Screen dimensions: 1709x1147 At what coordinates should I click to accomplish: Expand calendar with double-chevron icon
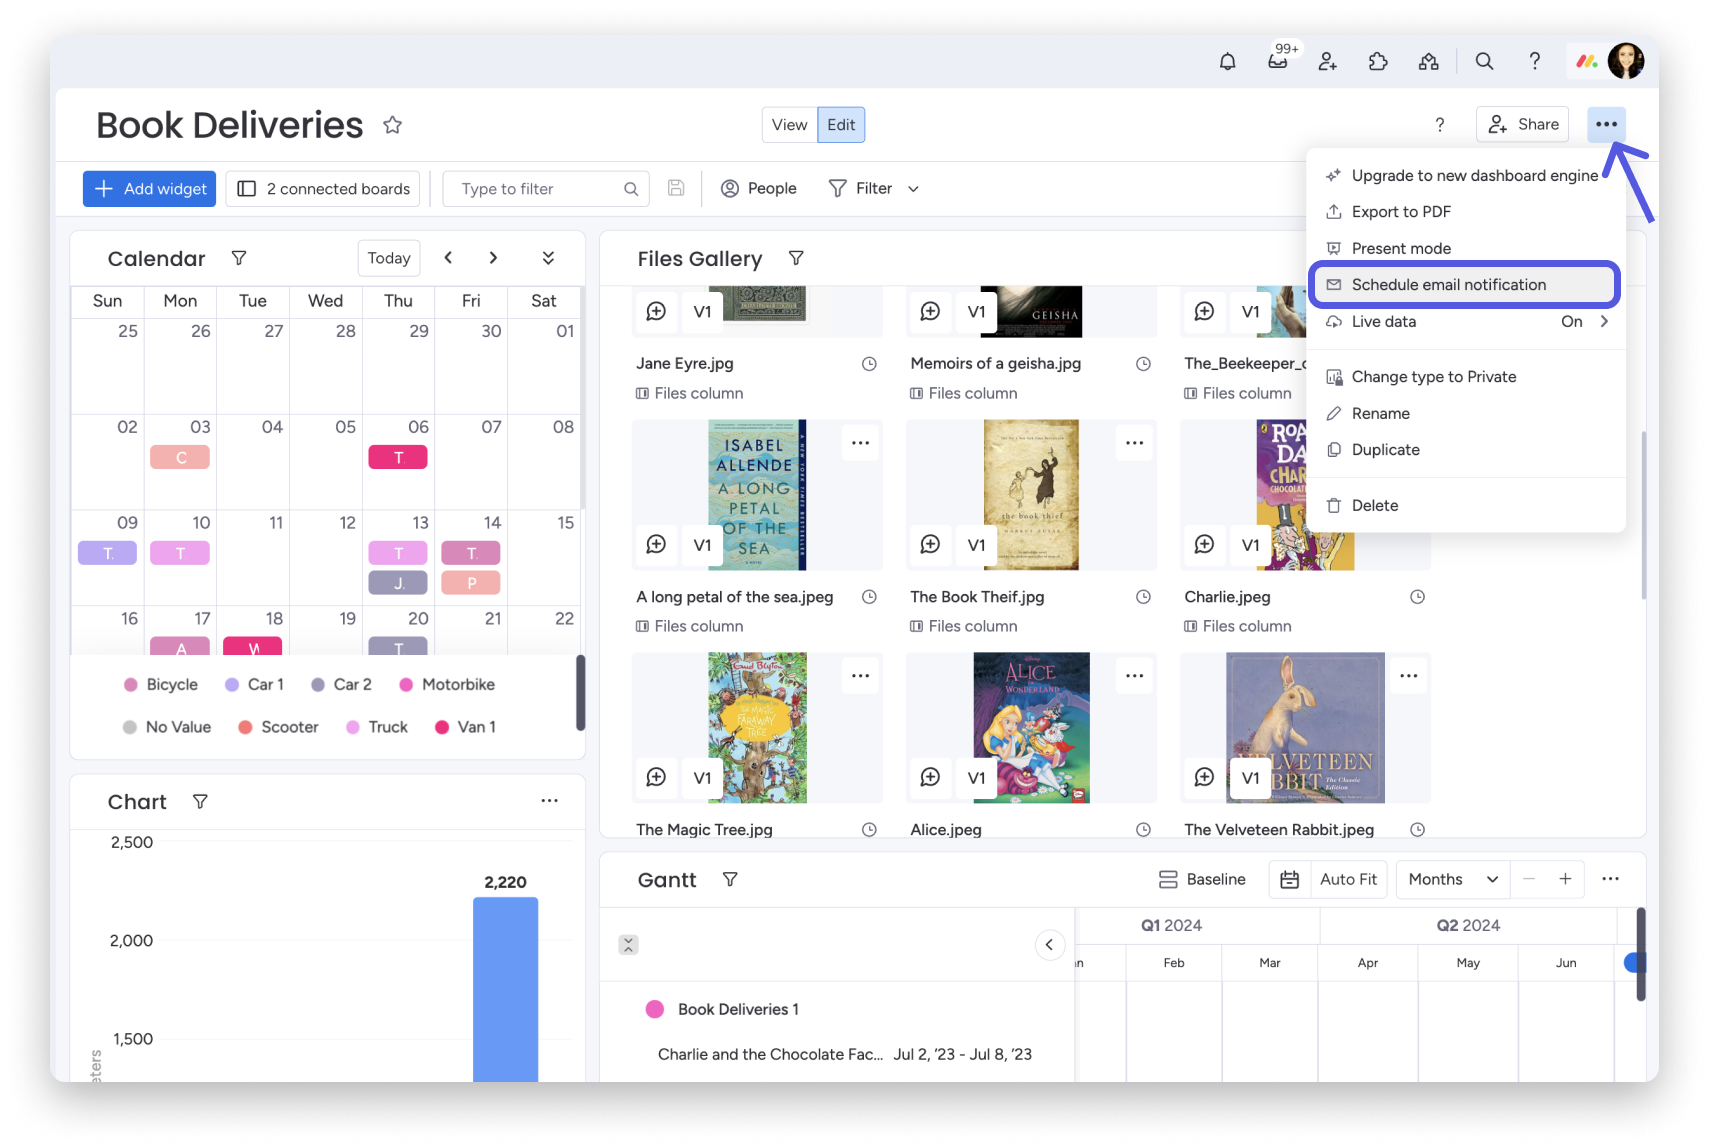tap(548, 258)
